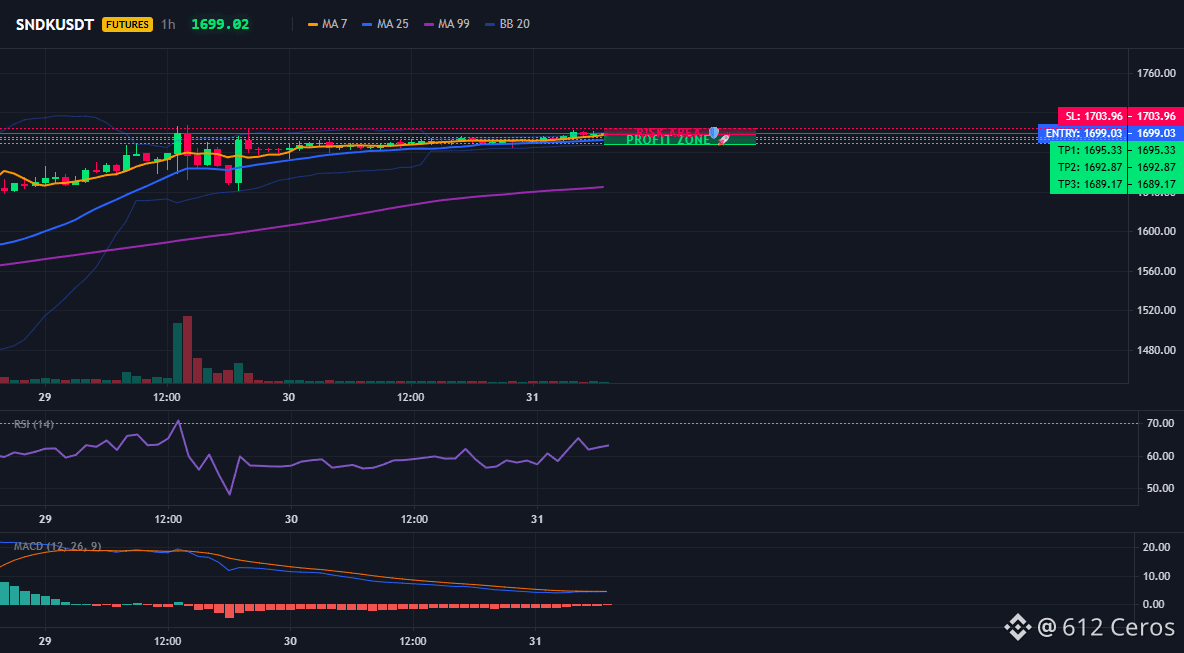This screenshot has width=1184, height=653.
Task: Click the 612 Ceros author text
Action: 1119,627
